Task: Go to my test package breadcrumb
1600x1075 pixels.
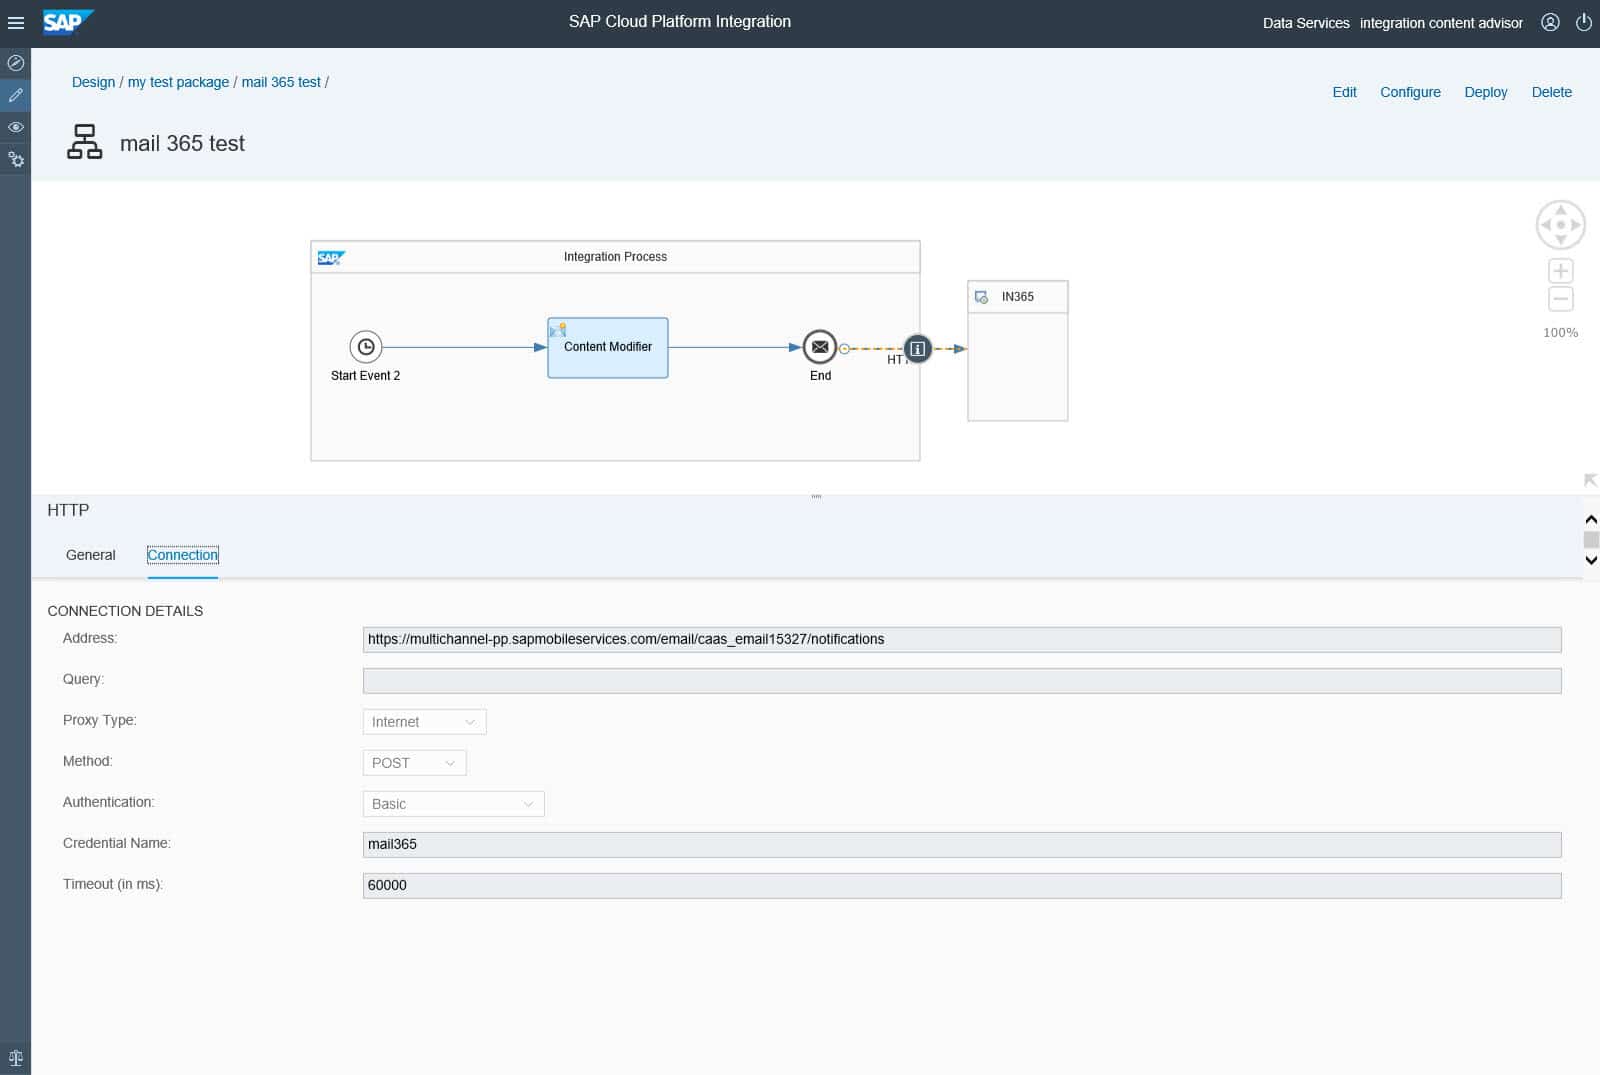Action: [178, 82]
